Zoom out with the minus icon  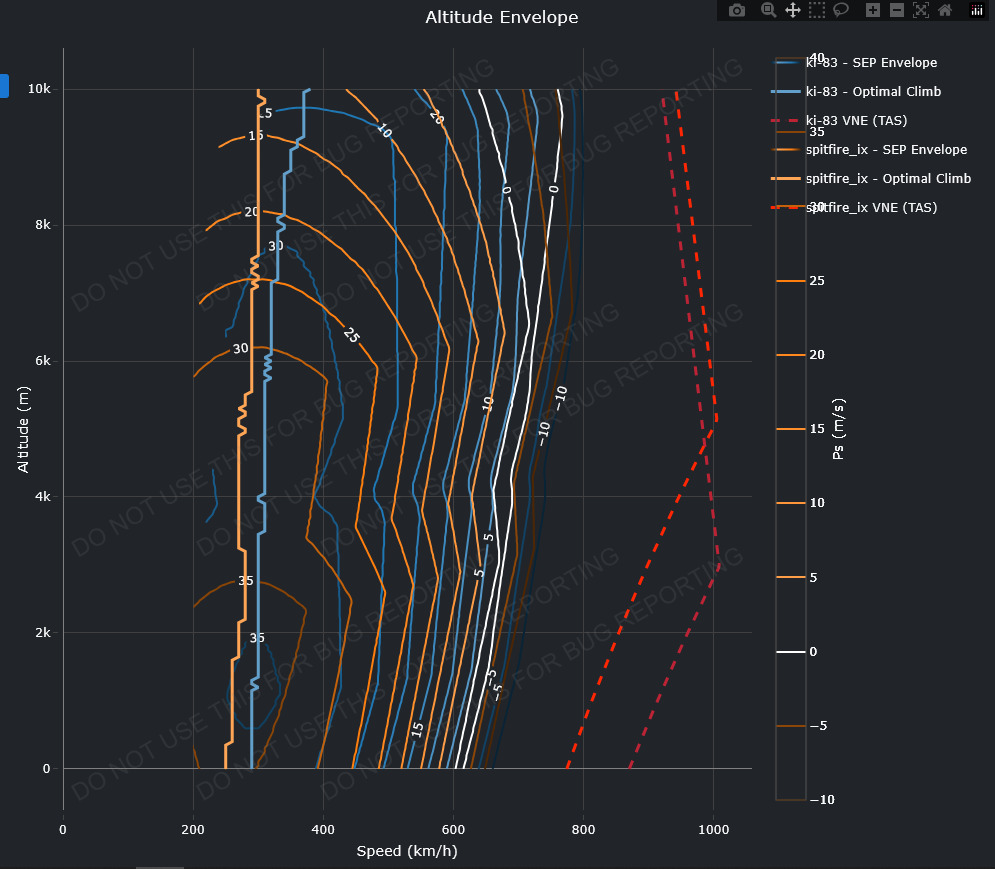(x=897, y=10)
